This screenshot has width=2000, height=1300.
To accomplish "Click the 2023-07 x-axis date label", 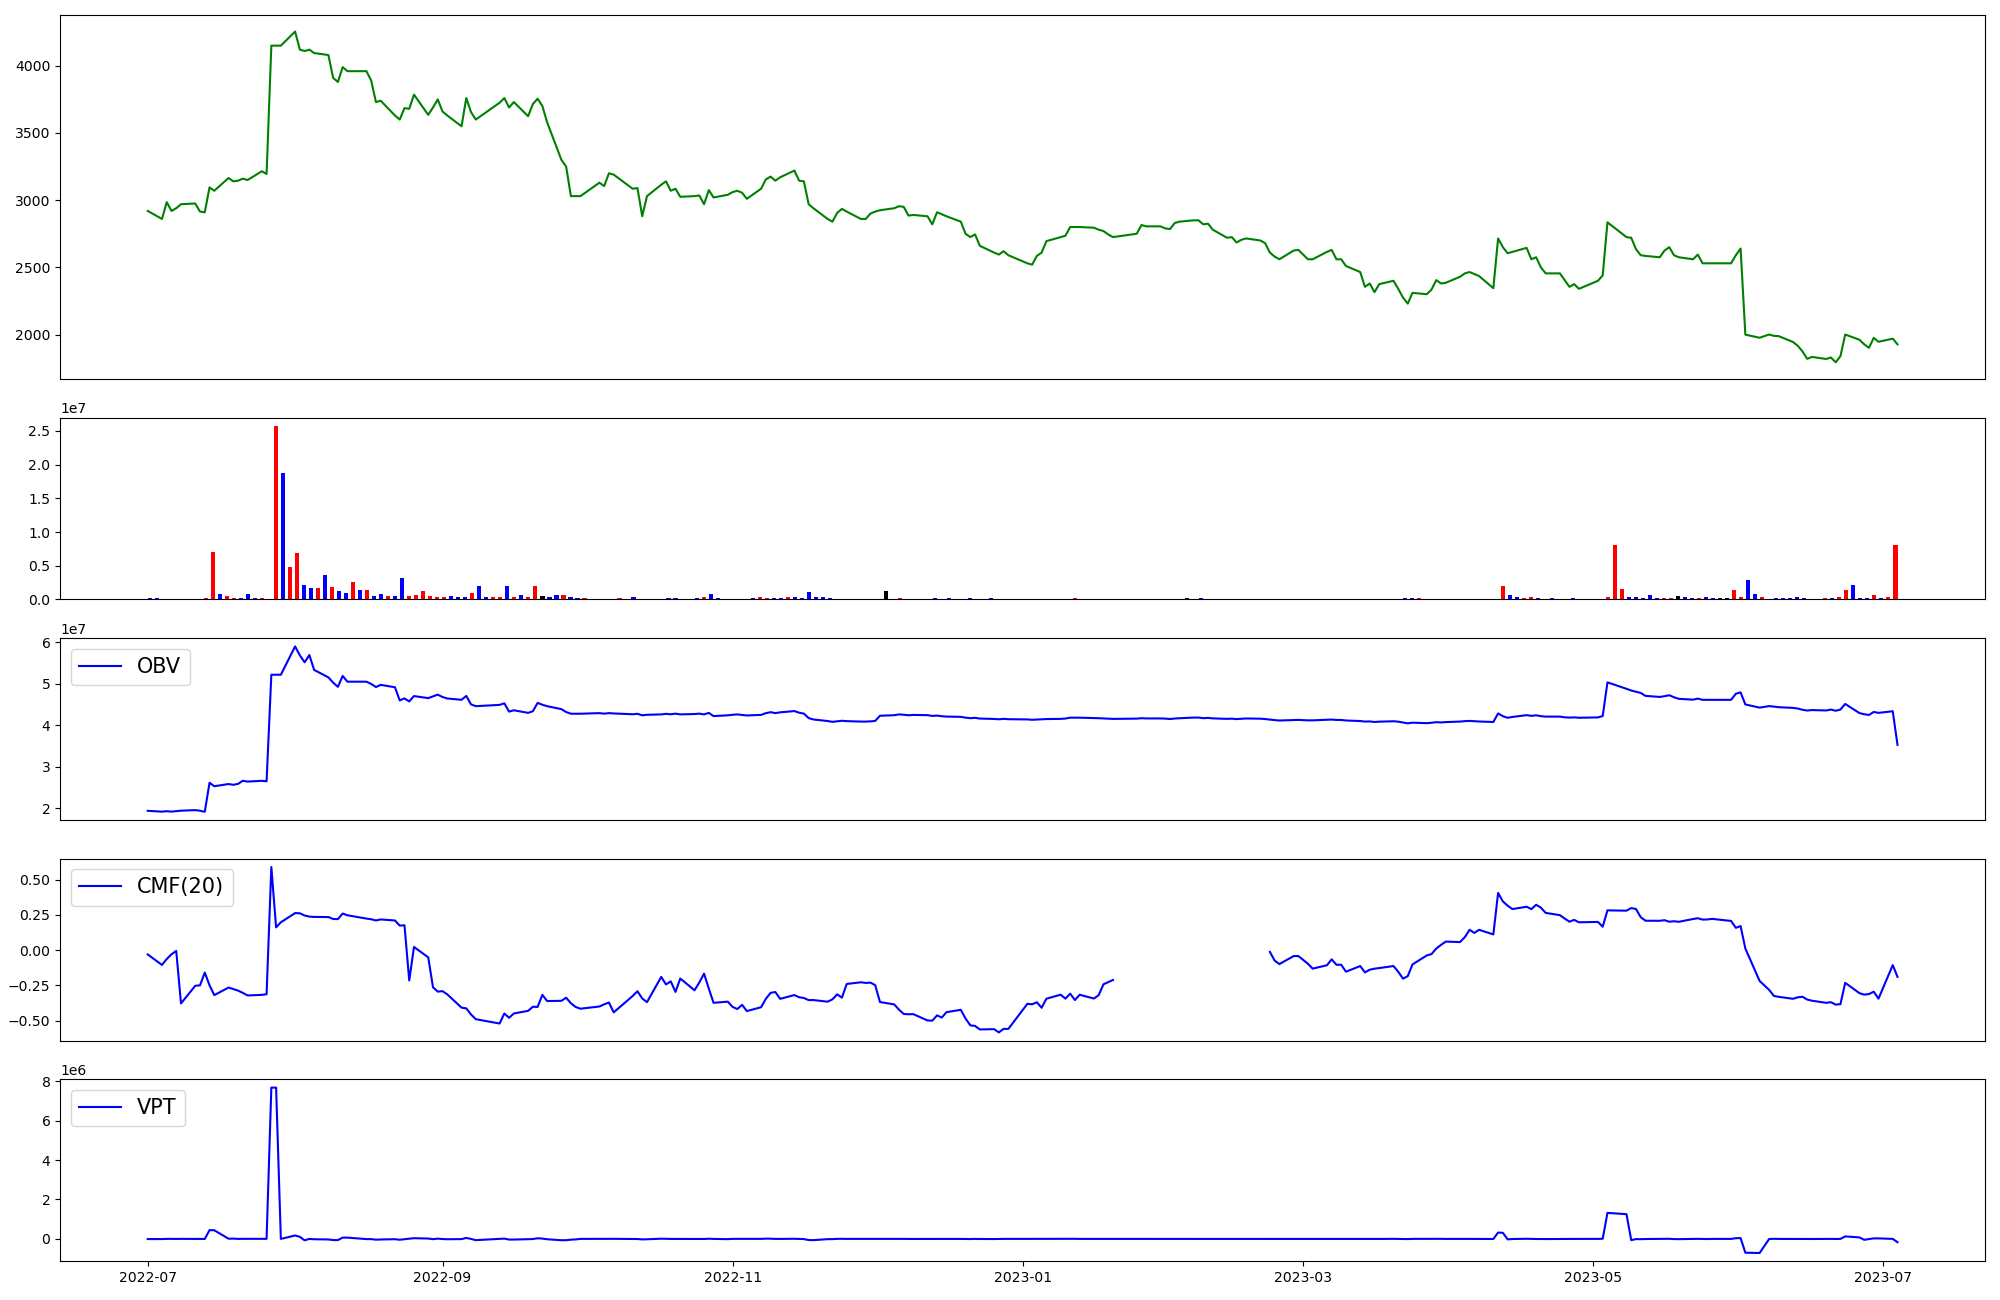I will 1883,1277.
